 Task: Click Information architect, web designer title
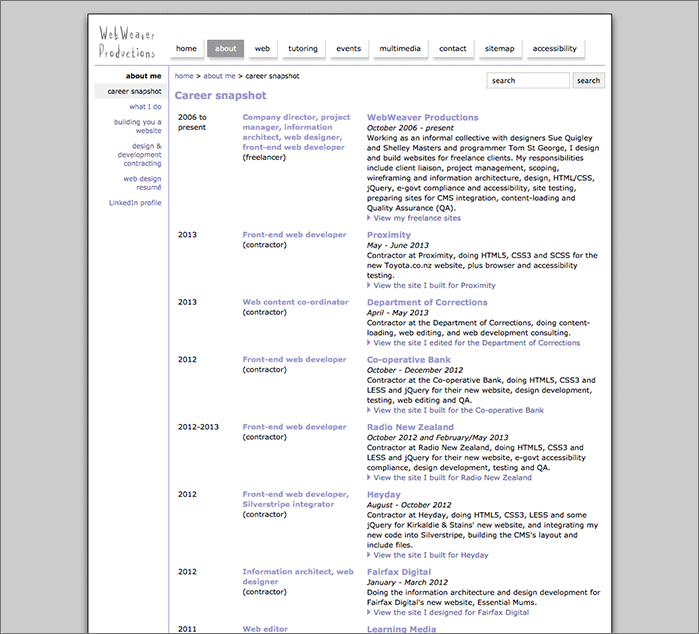click(x=298, y=576)
